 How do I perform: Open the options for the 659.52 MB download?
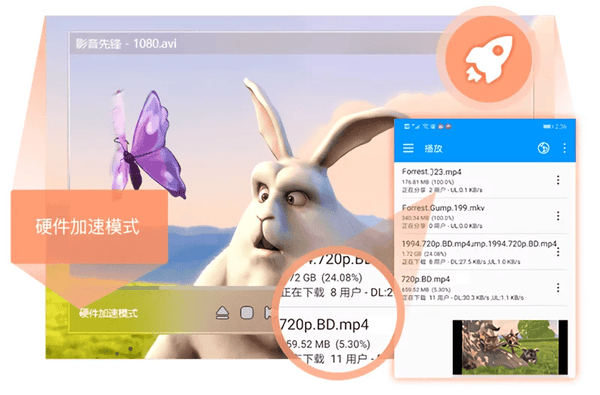coord(558,287)
